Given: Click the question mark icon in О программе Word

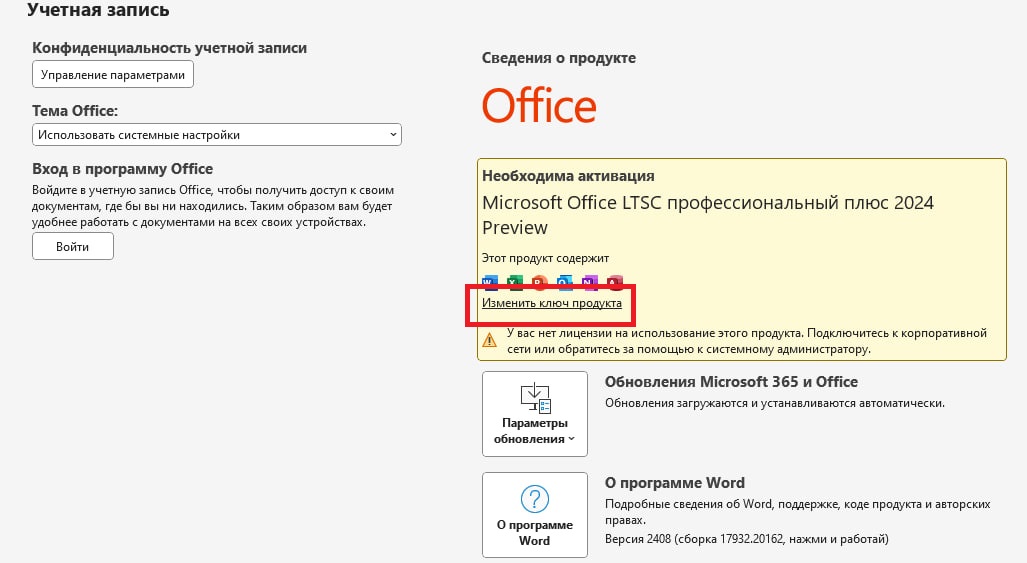Looking at the screenshot, I should tap(534, 499).
